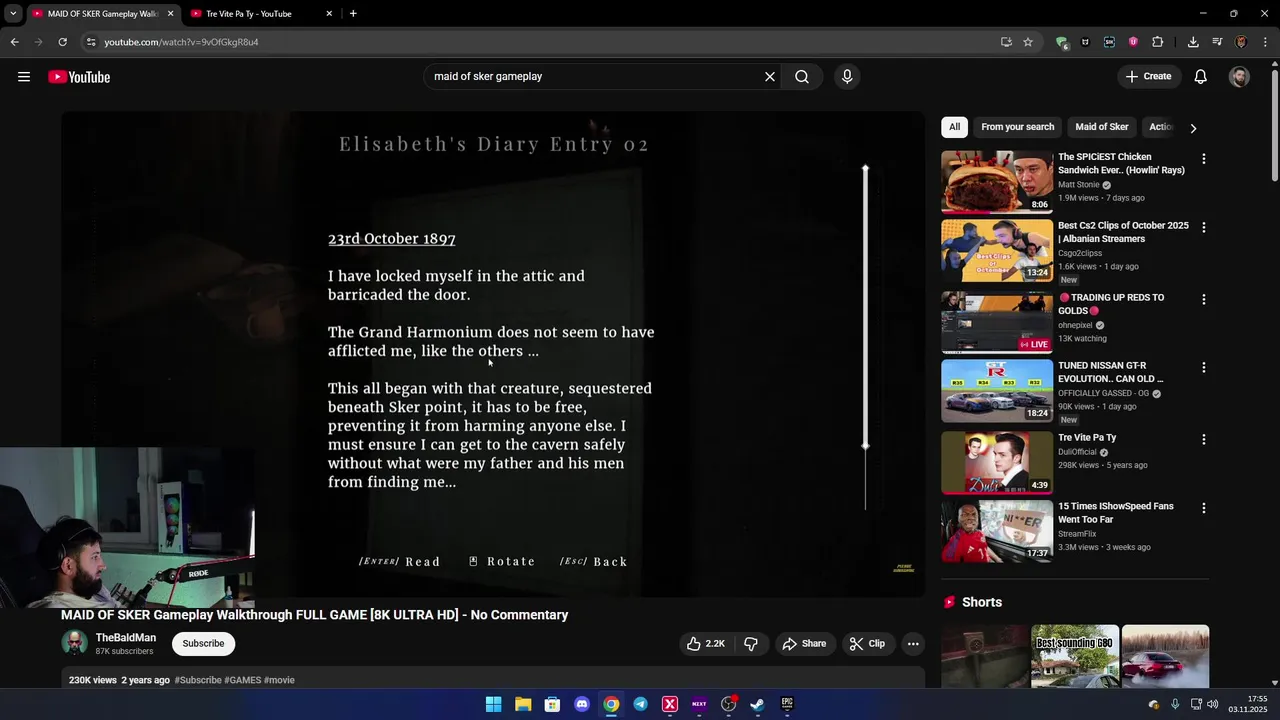Bookmark this page with the star
The image size is (1280, 720).
pyautogui.click(x=1028, y=42)
